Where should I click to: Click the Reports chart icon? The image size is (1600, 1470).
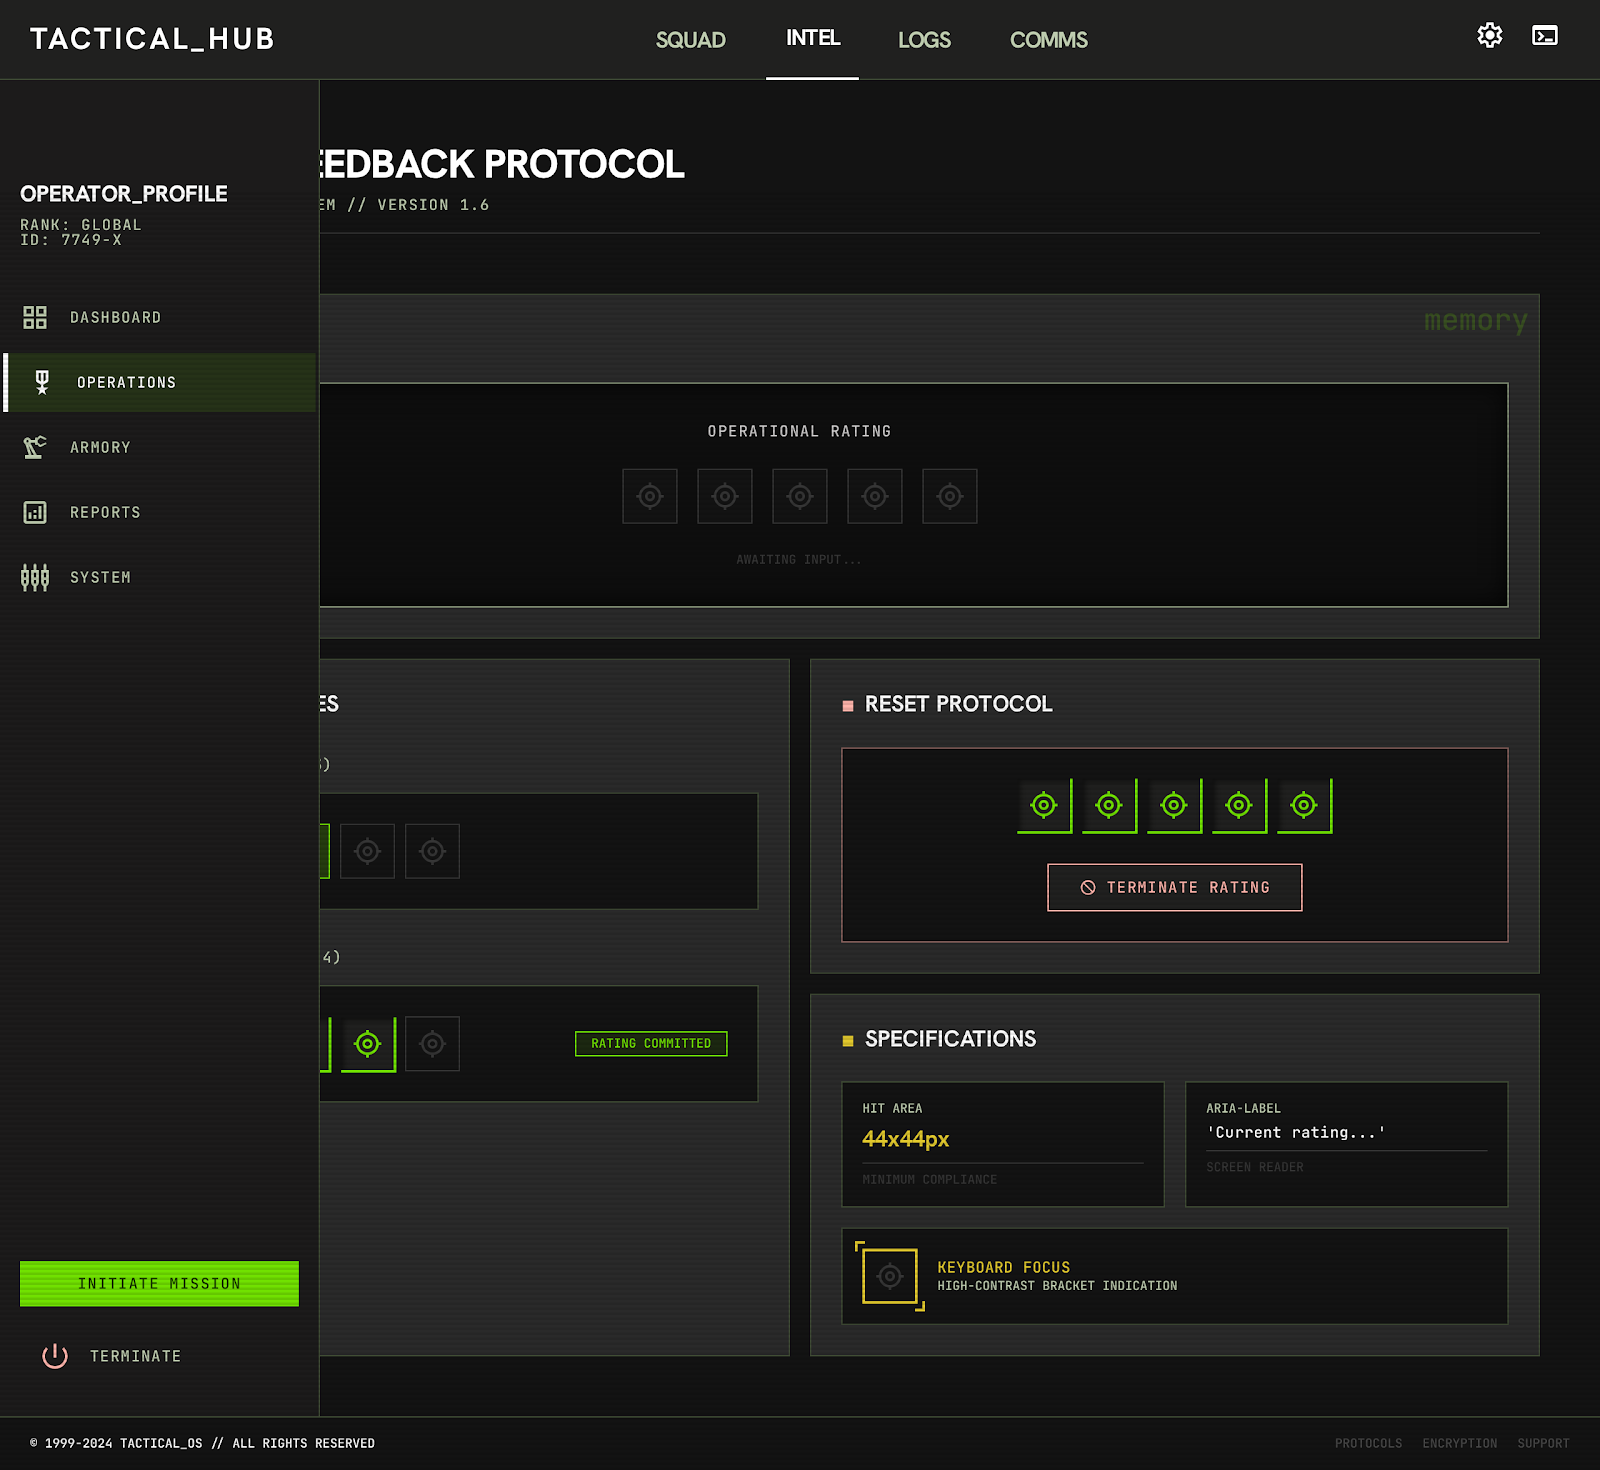point(35,512)
